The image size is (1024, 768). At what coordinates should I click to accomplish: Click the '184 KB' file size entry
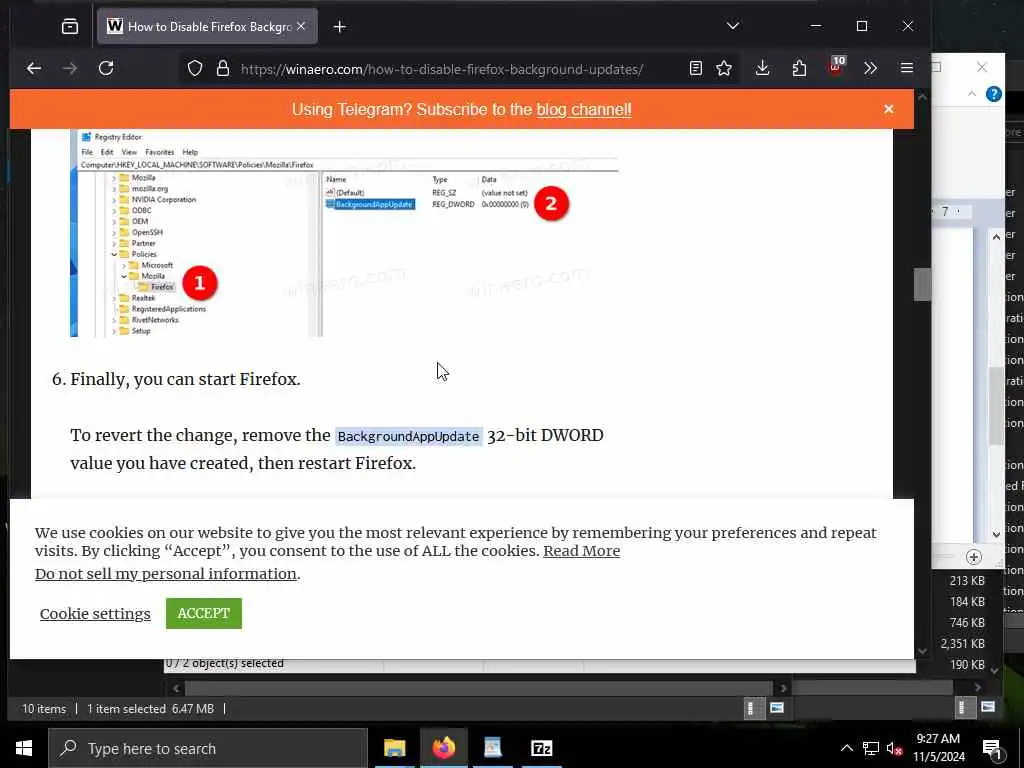tap(967, 601)
